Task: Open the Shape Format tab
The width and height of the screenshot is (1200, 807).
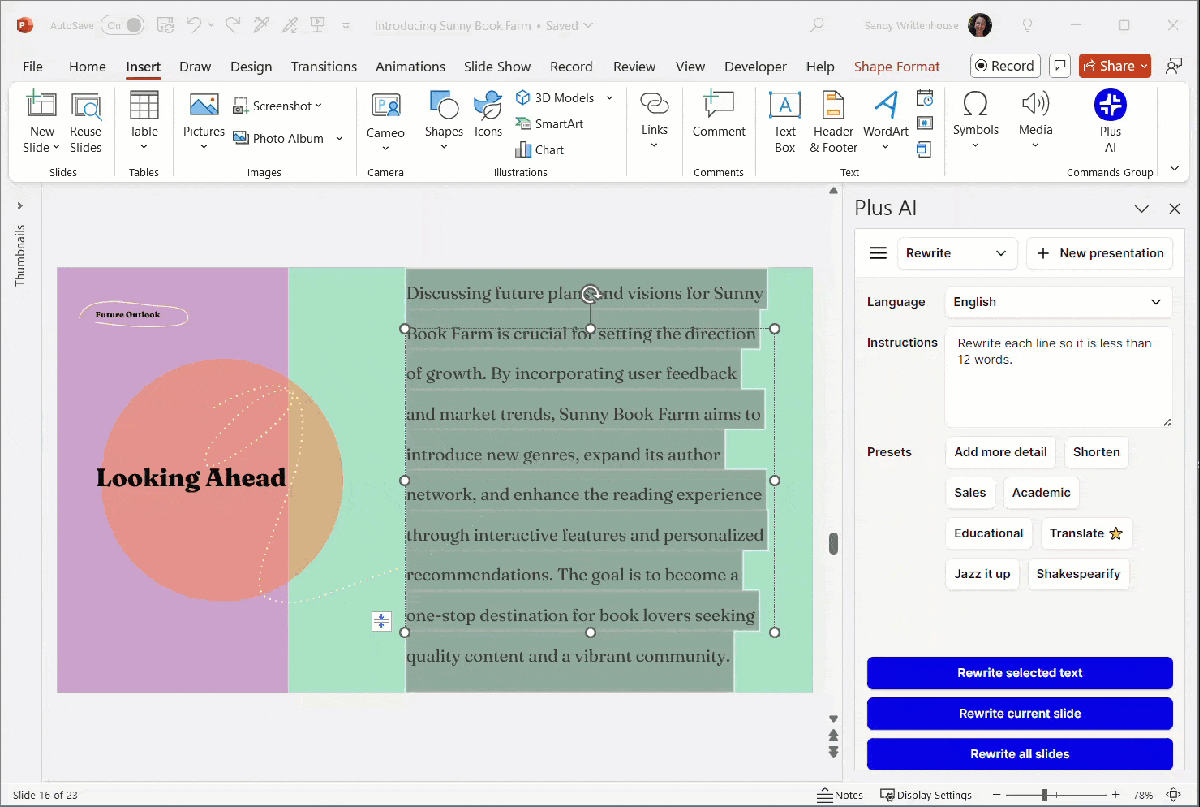Action: point(897,66)
